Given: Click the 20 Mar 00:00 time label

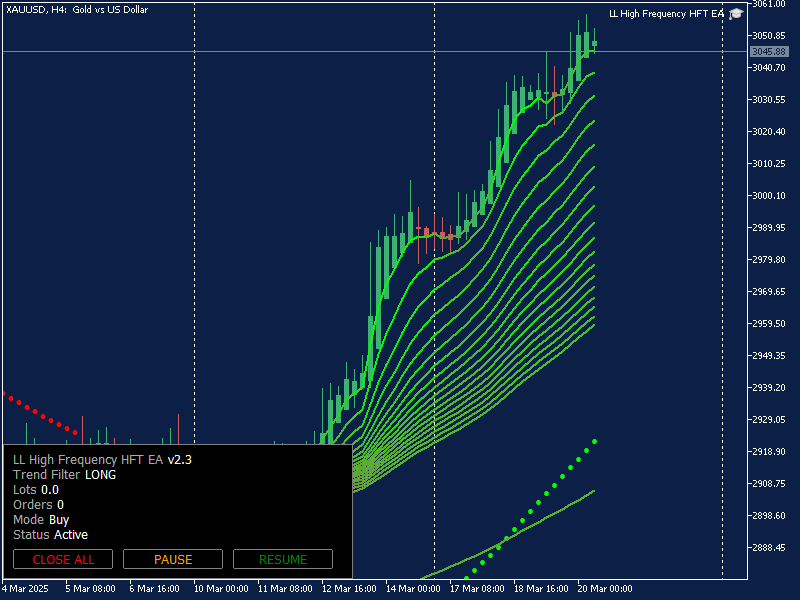Looking at the screenshot, I should (x=605, y=588).
